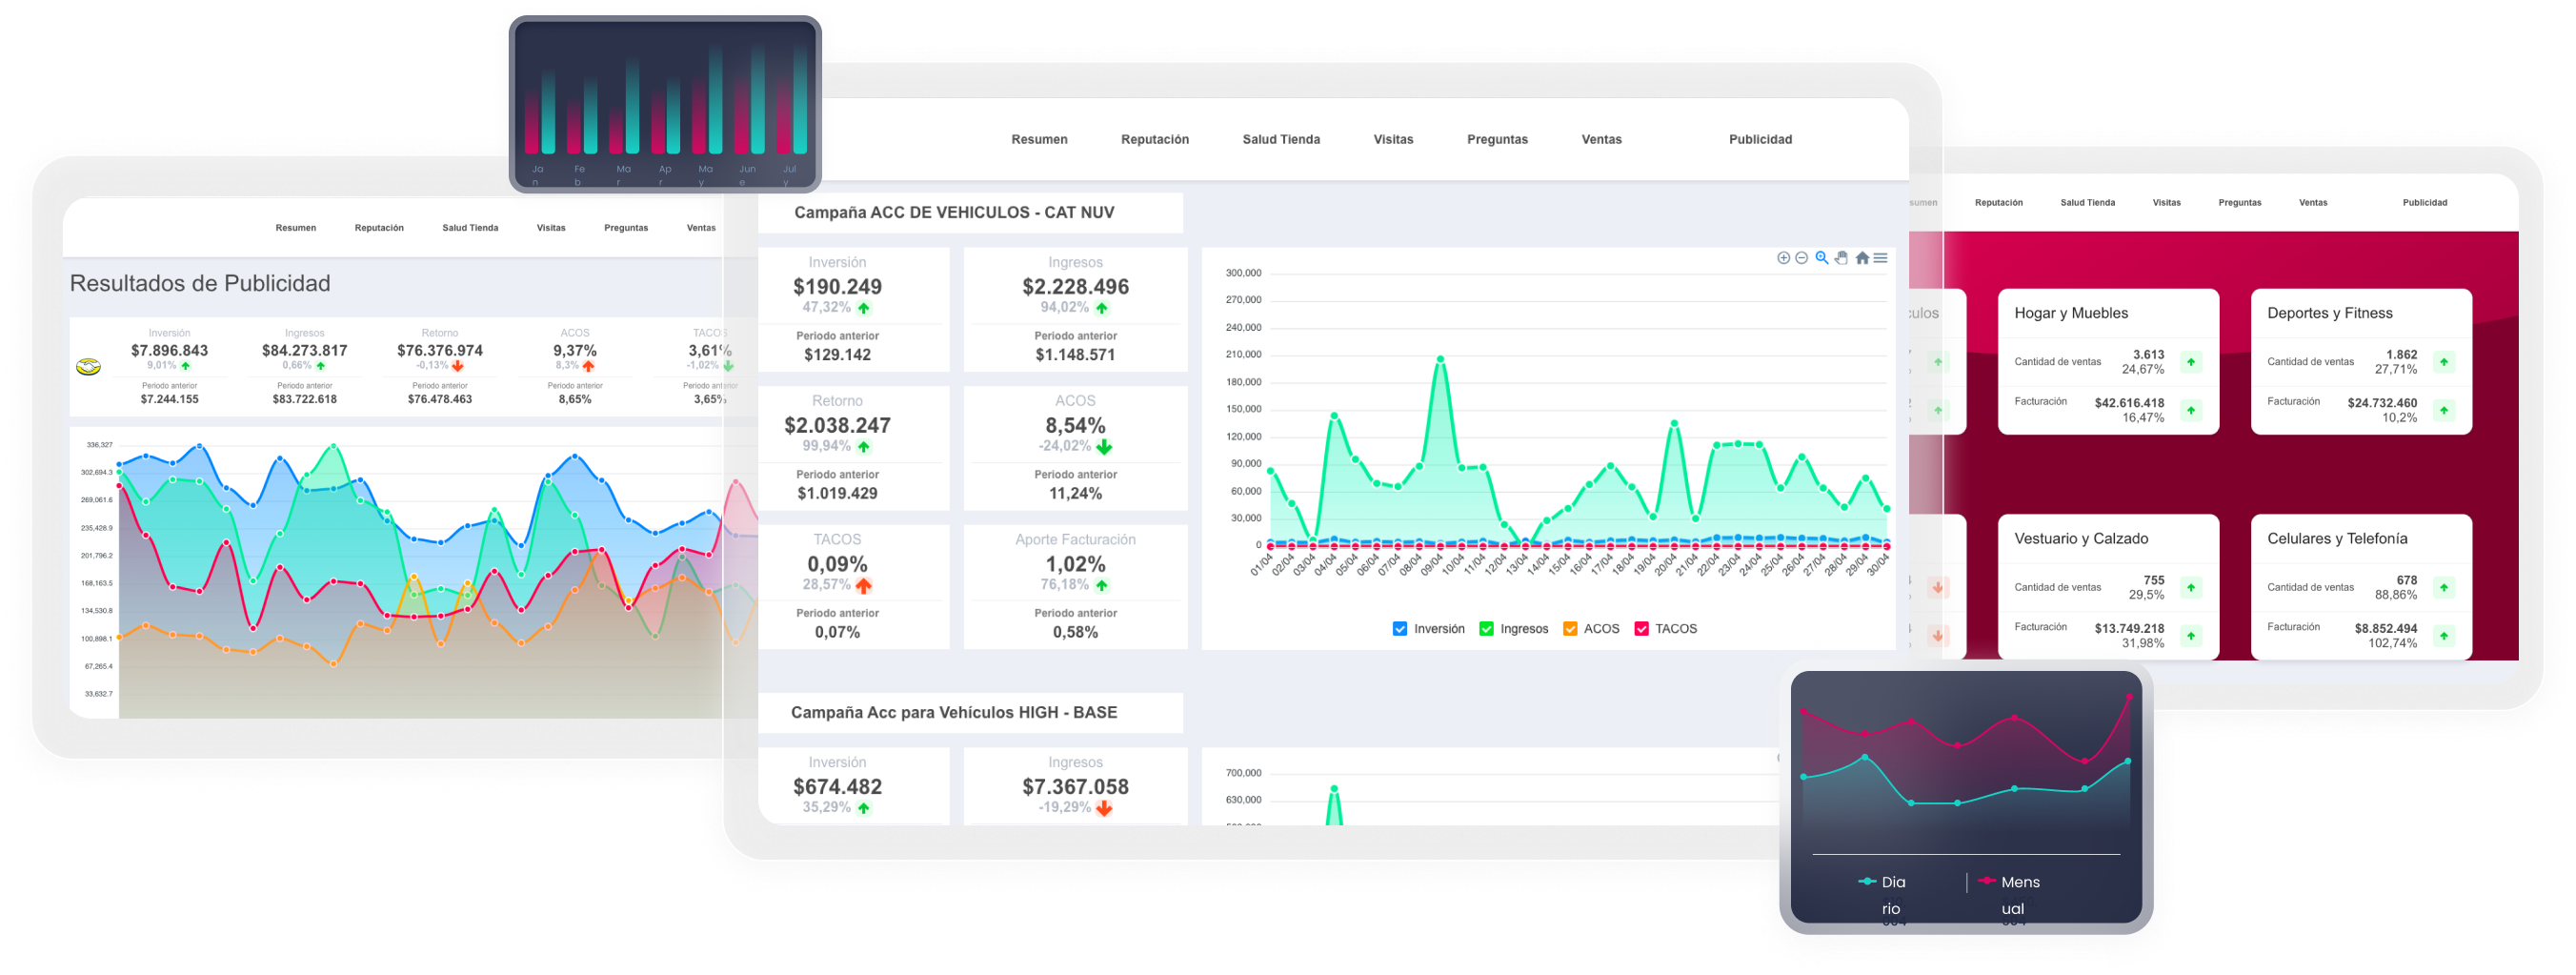Click the Mercado Libre handshake logo

tap(88, 367)
